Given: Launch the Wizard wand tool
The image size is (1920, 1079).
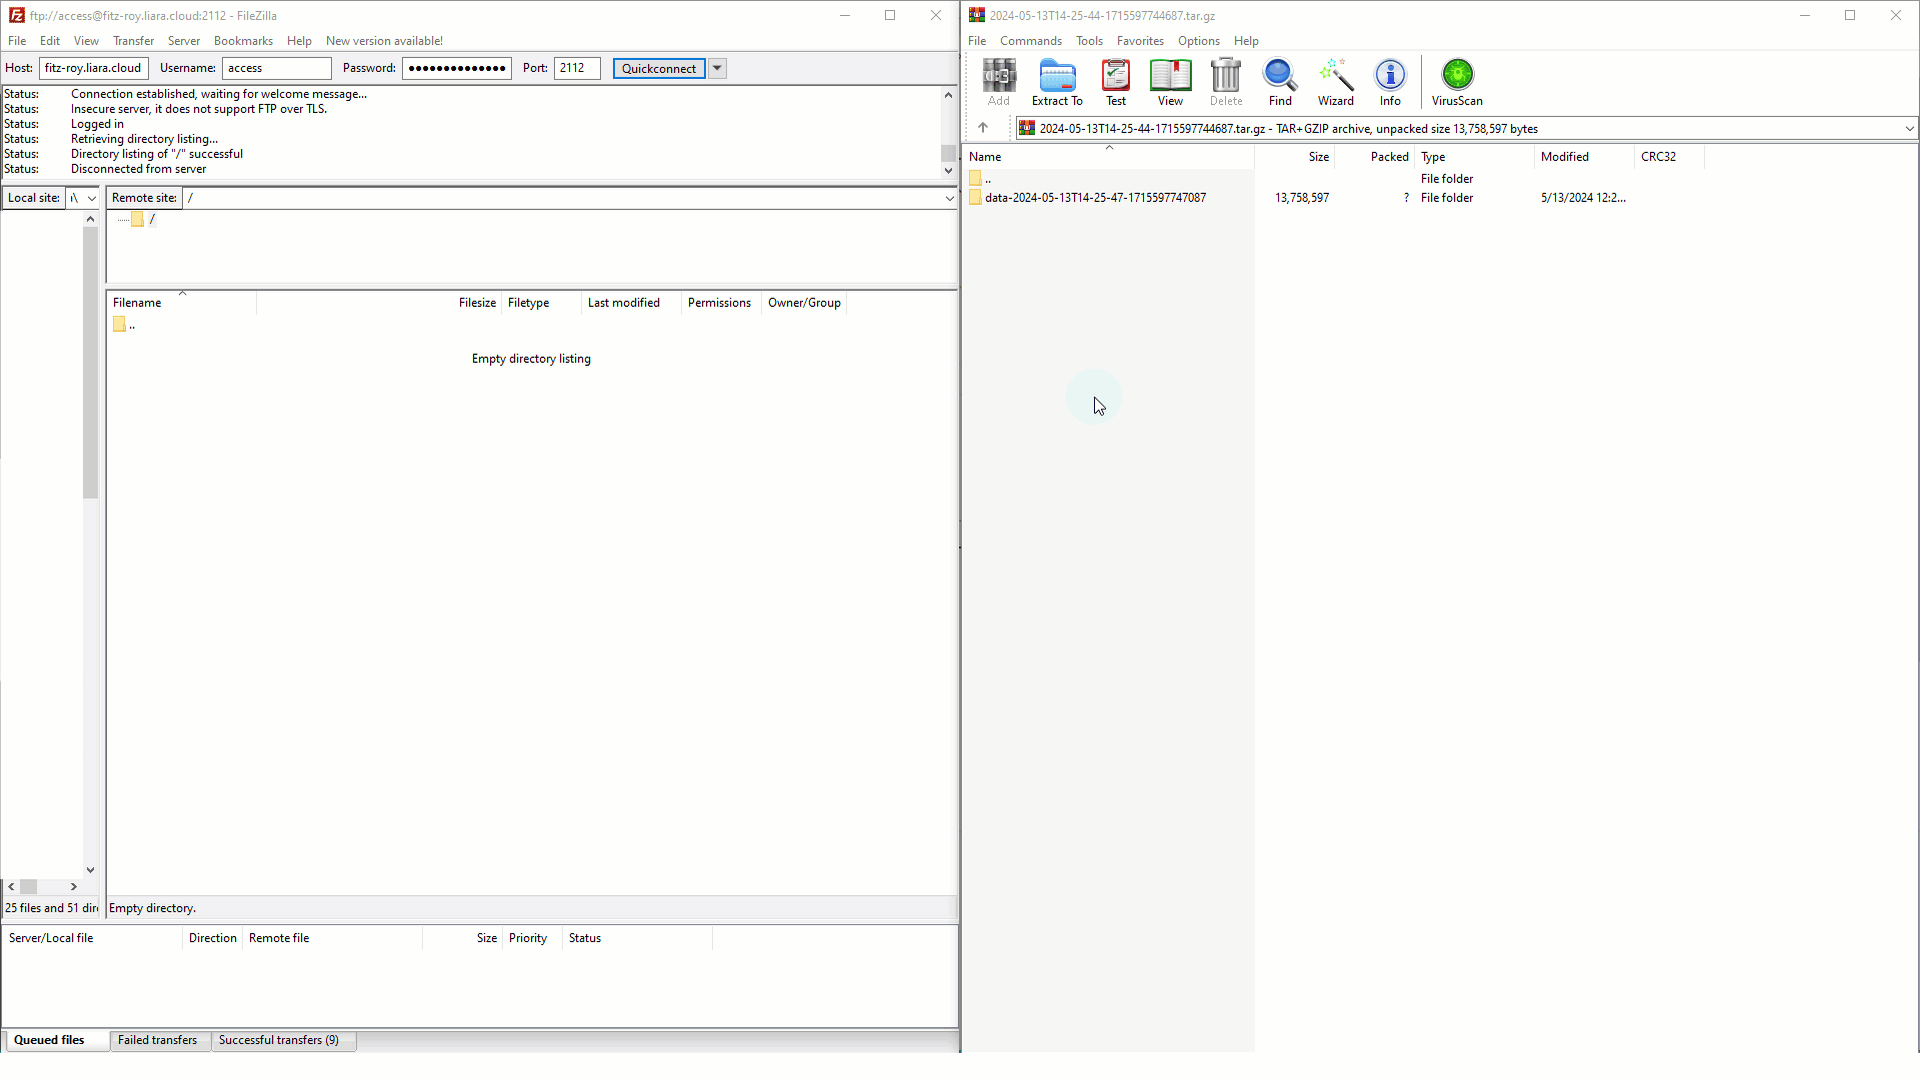Looking at the screenshot, I should click(1335, 83).
